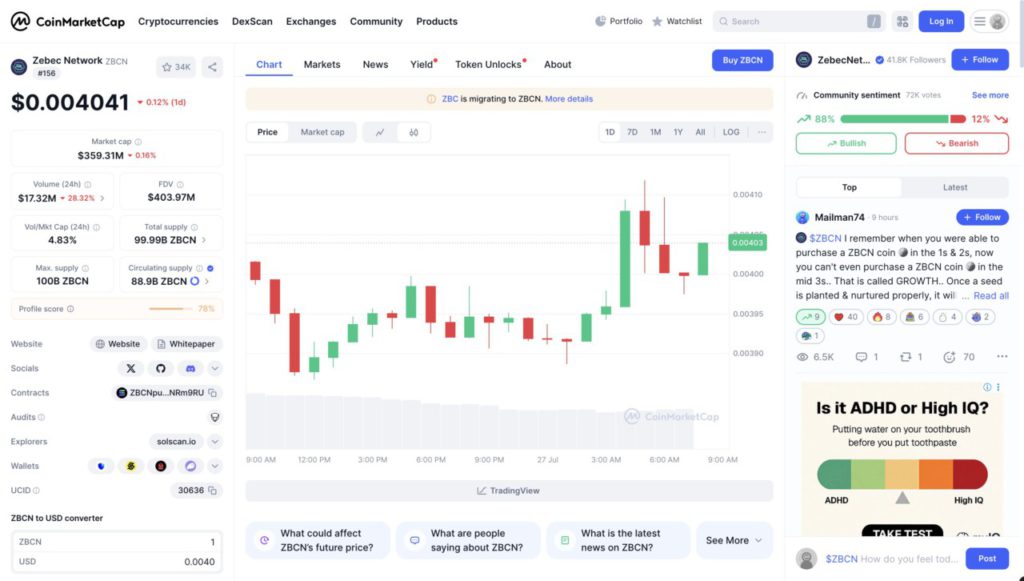This screenshot has height=581, width=1024.
Task: Open the grid apps icon near Log In
Action: [x=902, y=21]
